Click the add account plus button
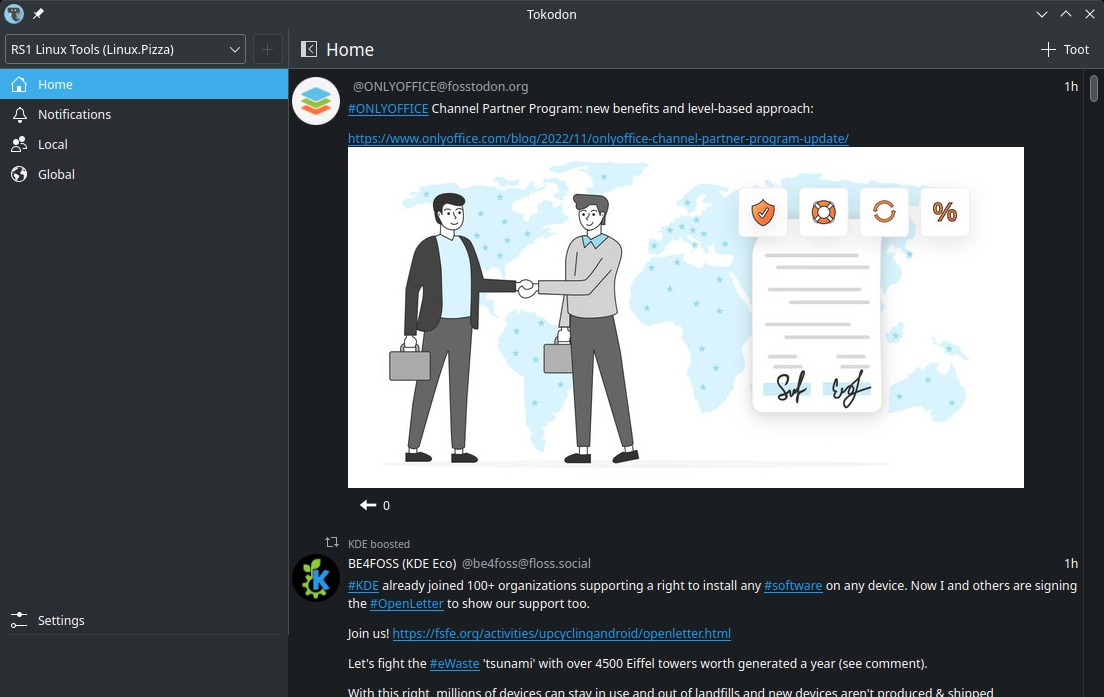1104x697 pixels. pyautogui.click(x=268, y=49)
